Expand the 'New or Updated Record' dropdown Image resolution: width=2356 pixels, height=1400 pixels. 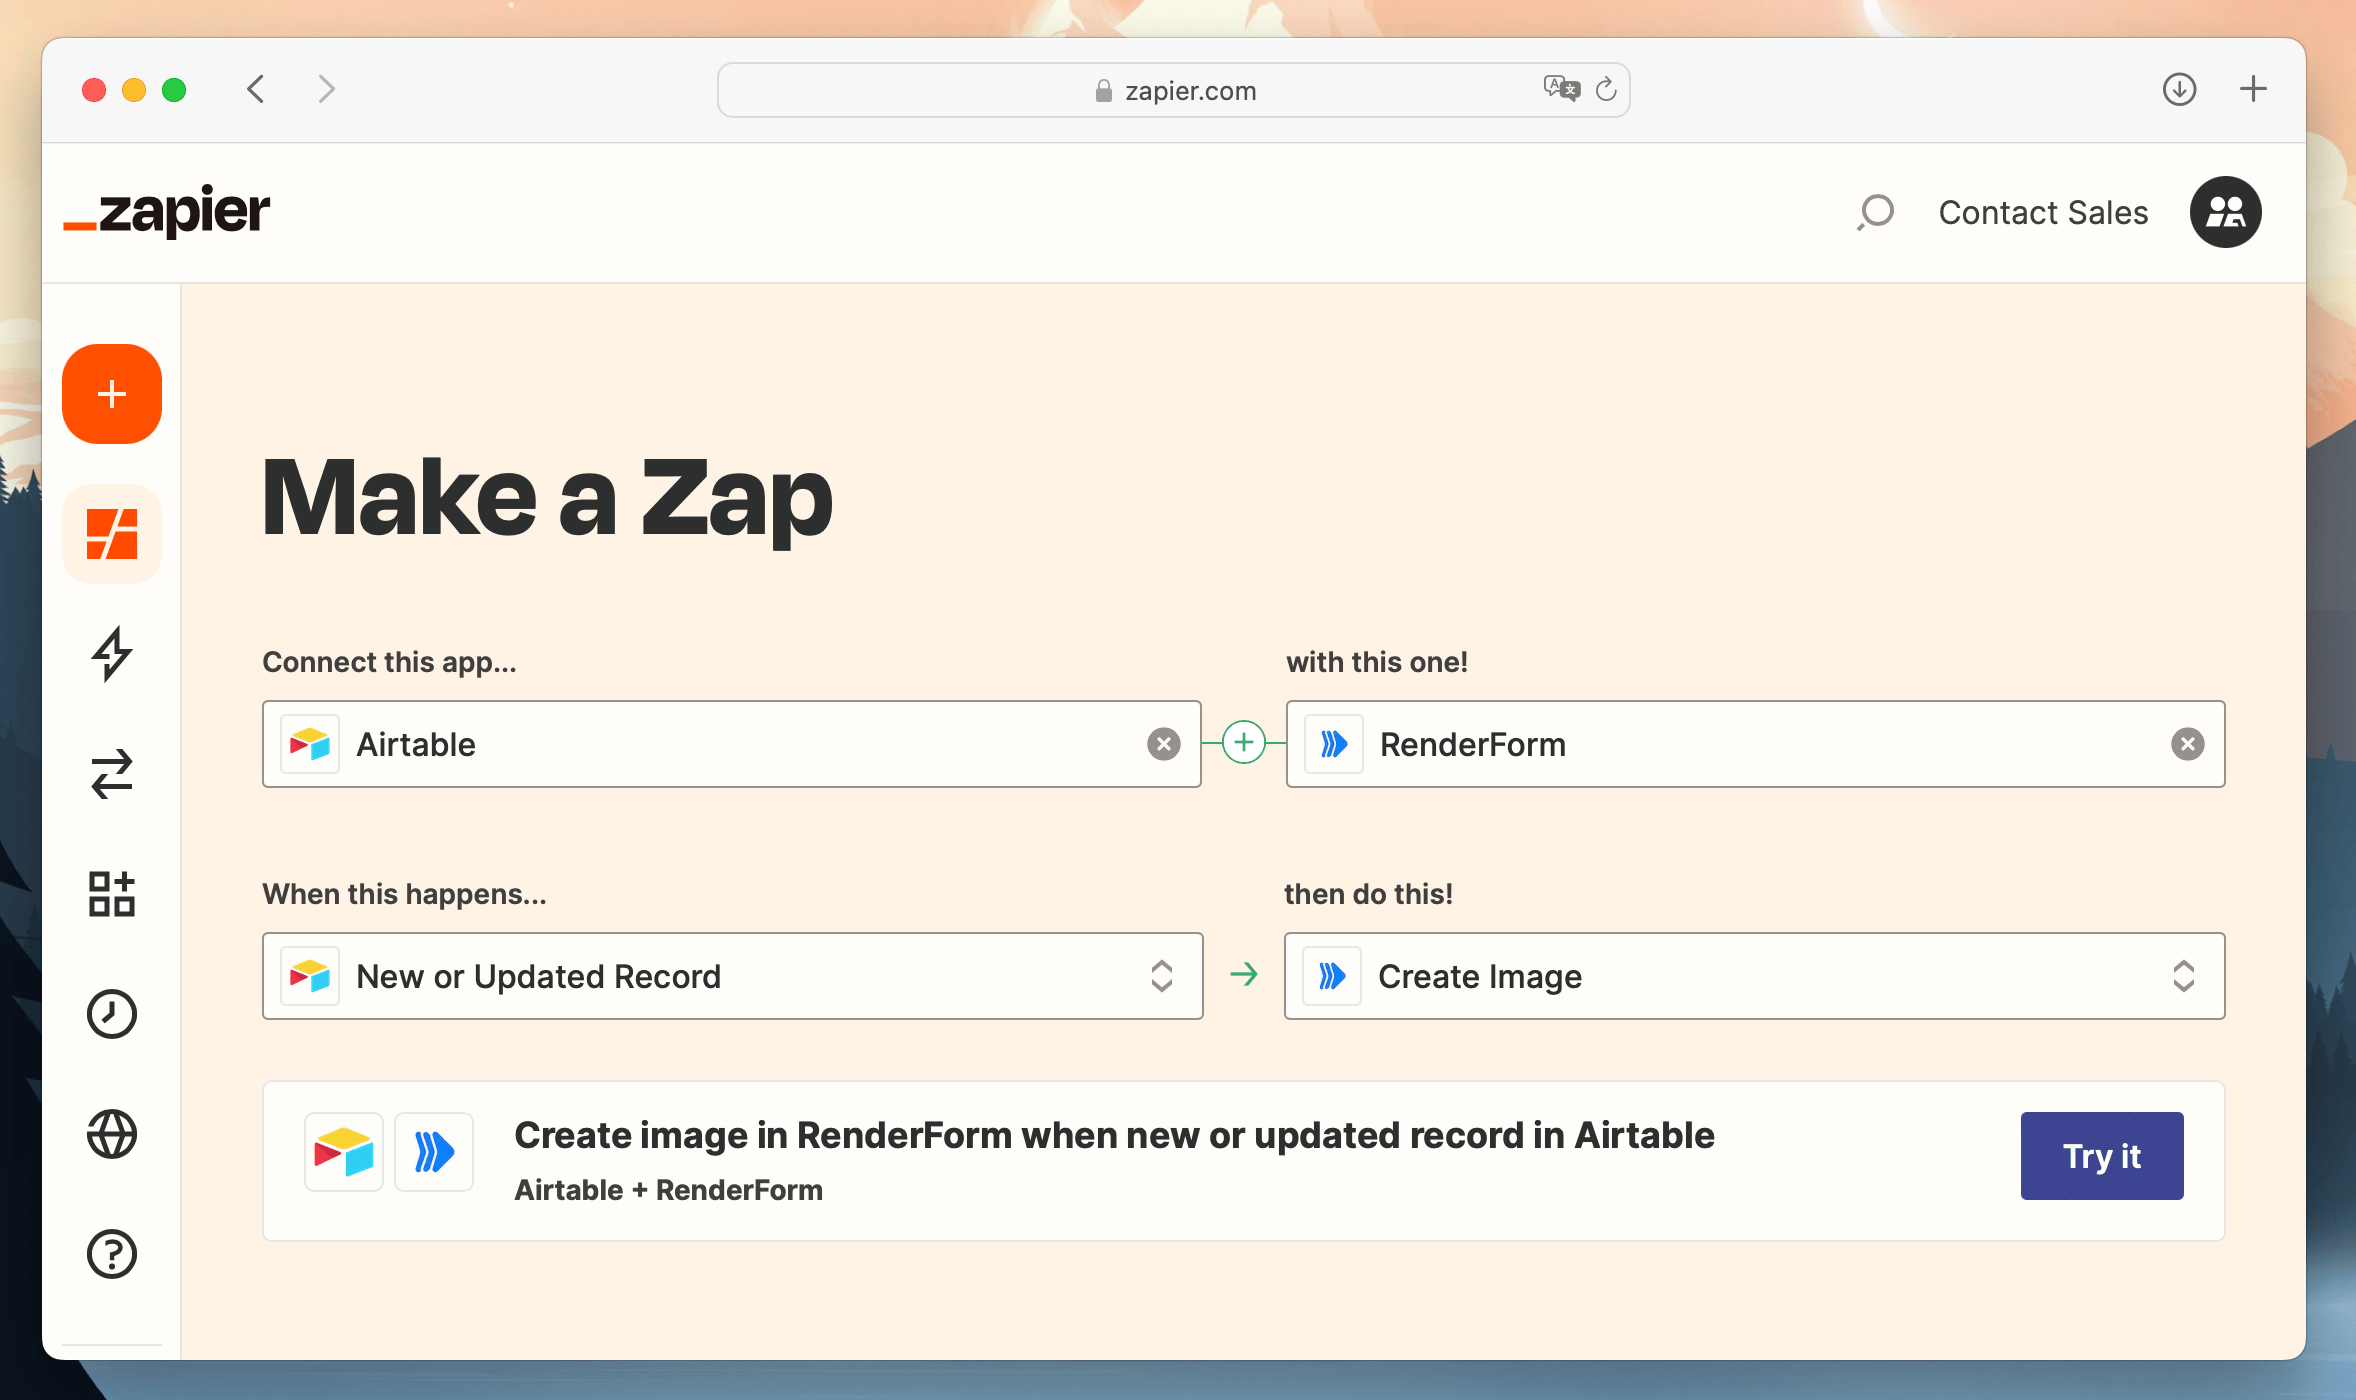1165,975
